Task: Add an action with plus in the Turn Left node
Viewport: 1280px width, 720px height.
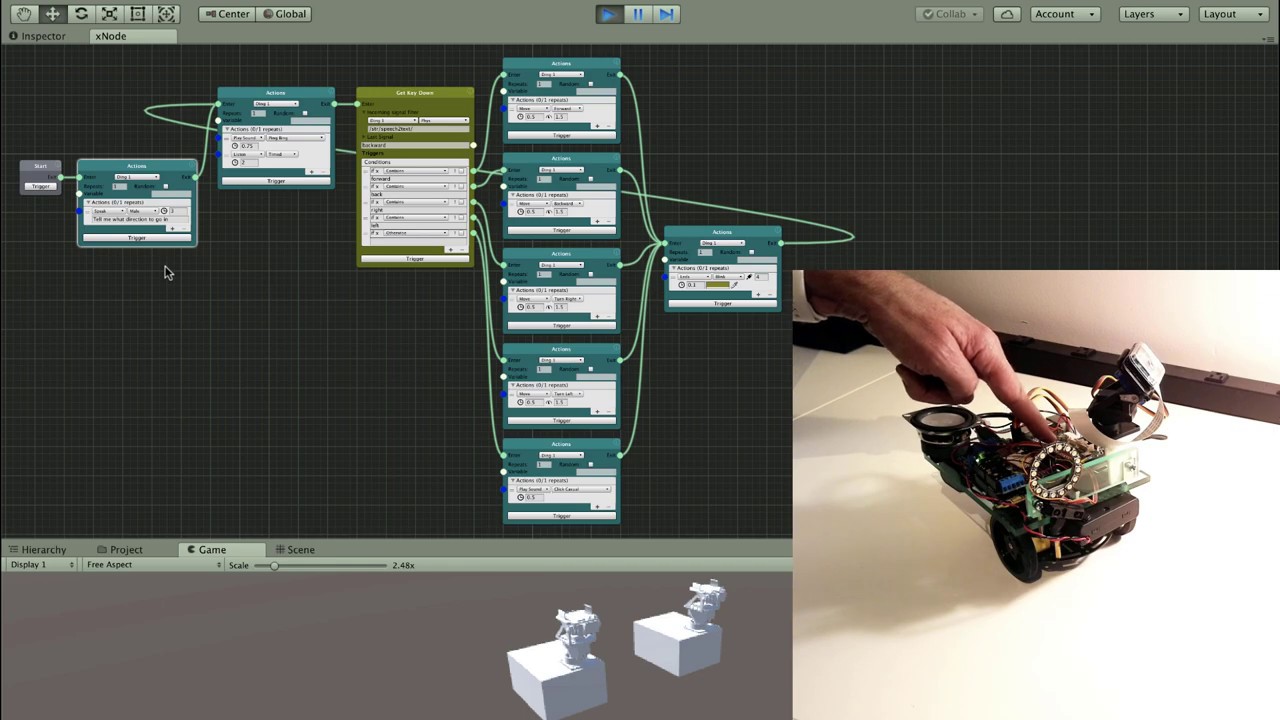Action: (x=597, y=411)
